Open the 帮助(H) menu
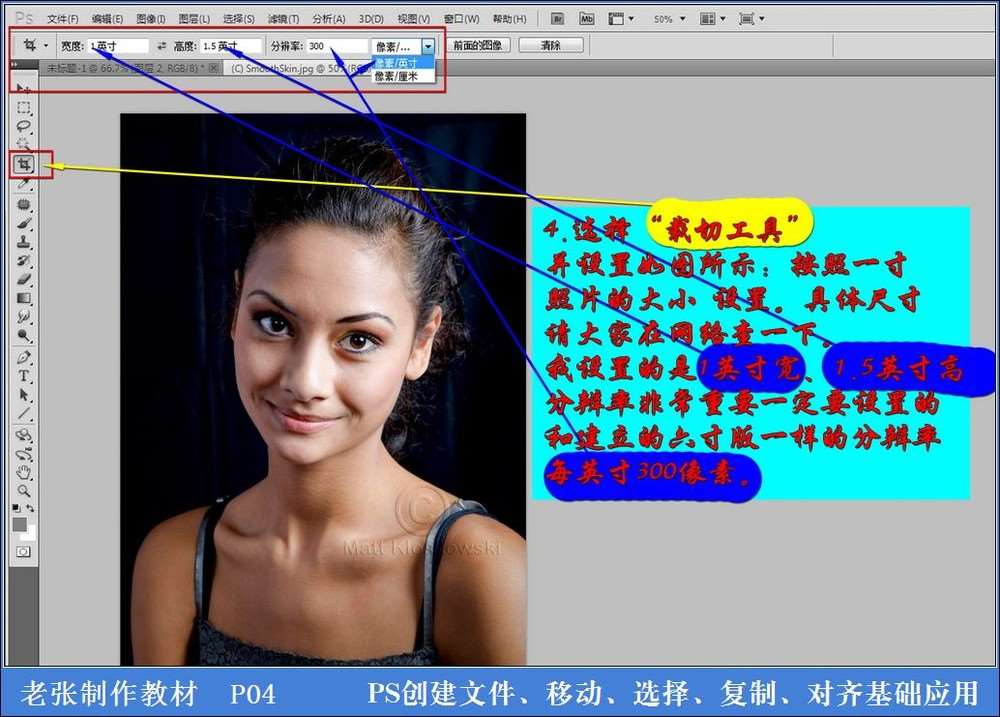The width and height of the screenshot is (1000, 717). click(x=509, y=19)
